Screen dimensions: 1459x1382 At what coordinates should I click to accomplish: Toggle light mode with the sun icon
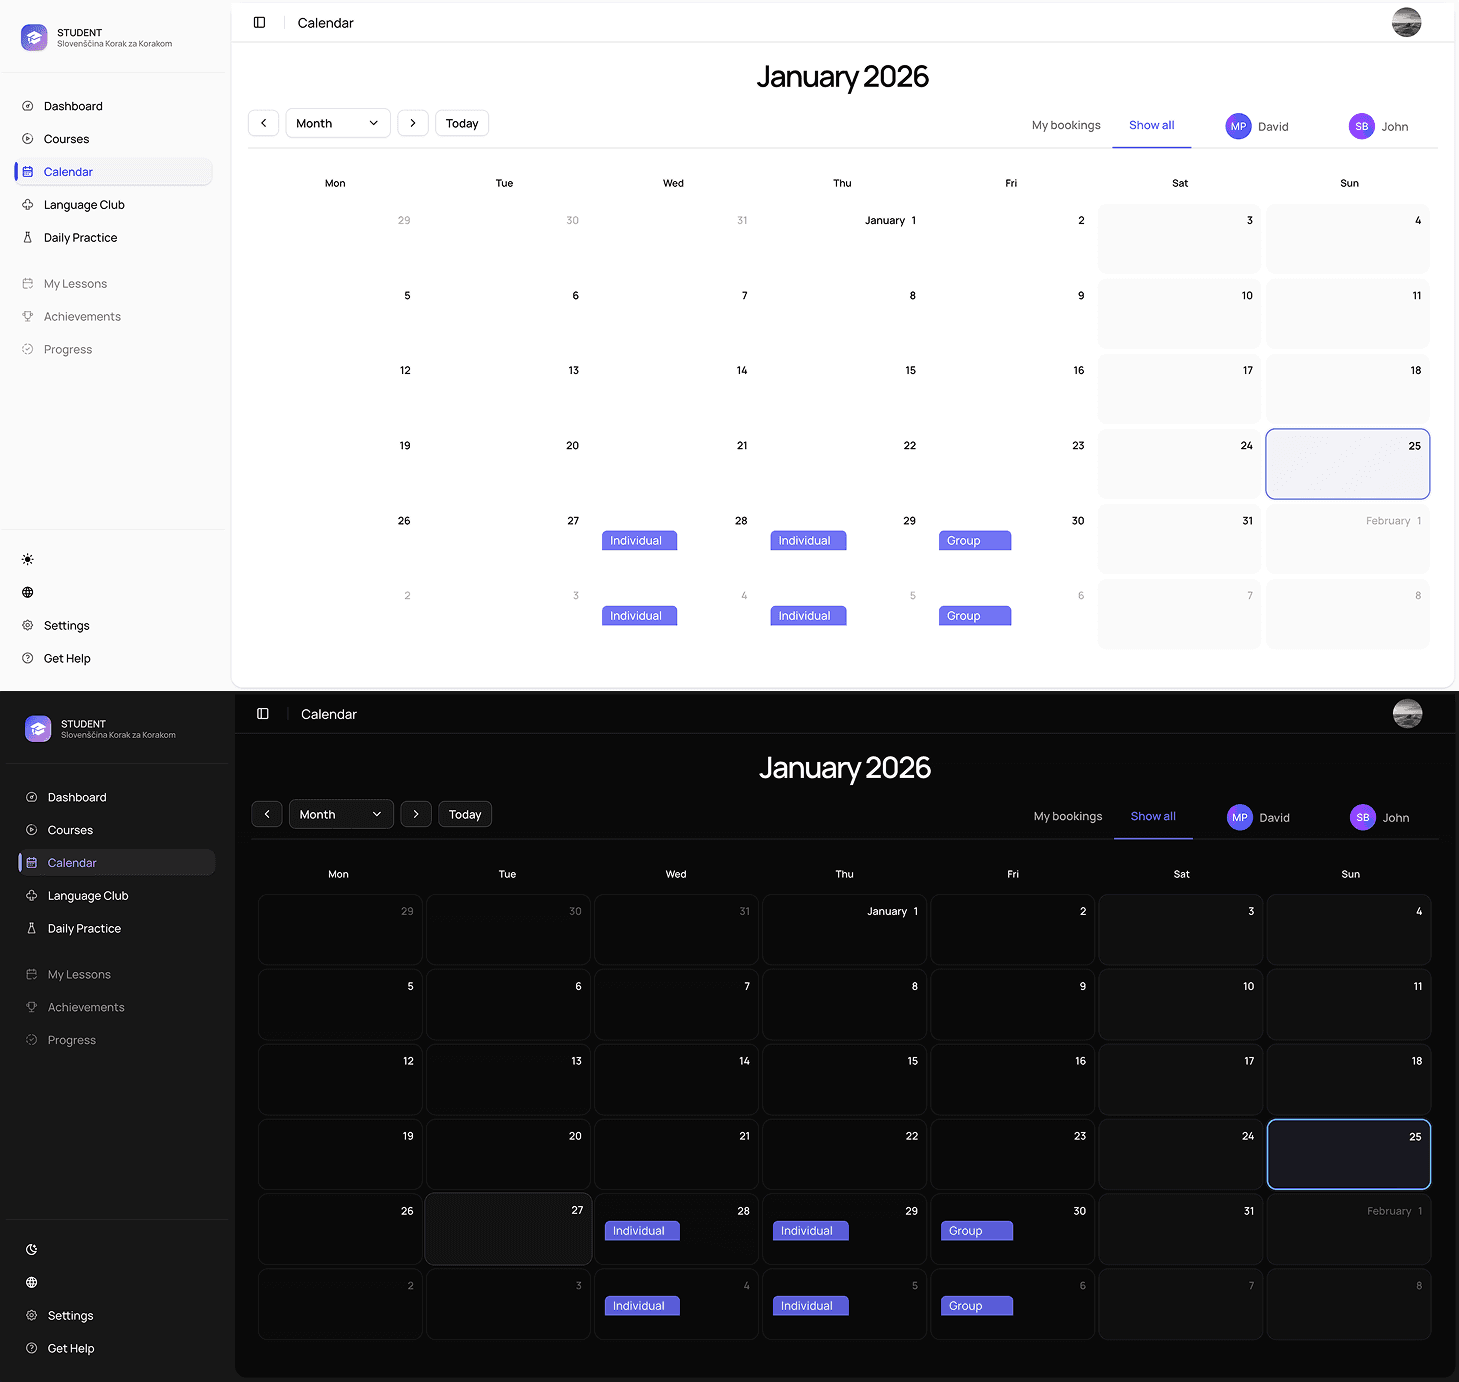pos(28,559)
